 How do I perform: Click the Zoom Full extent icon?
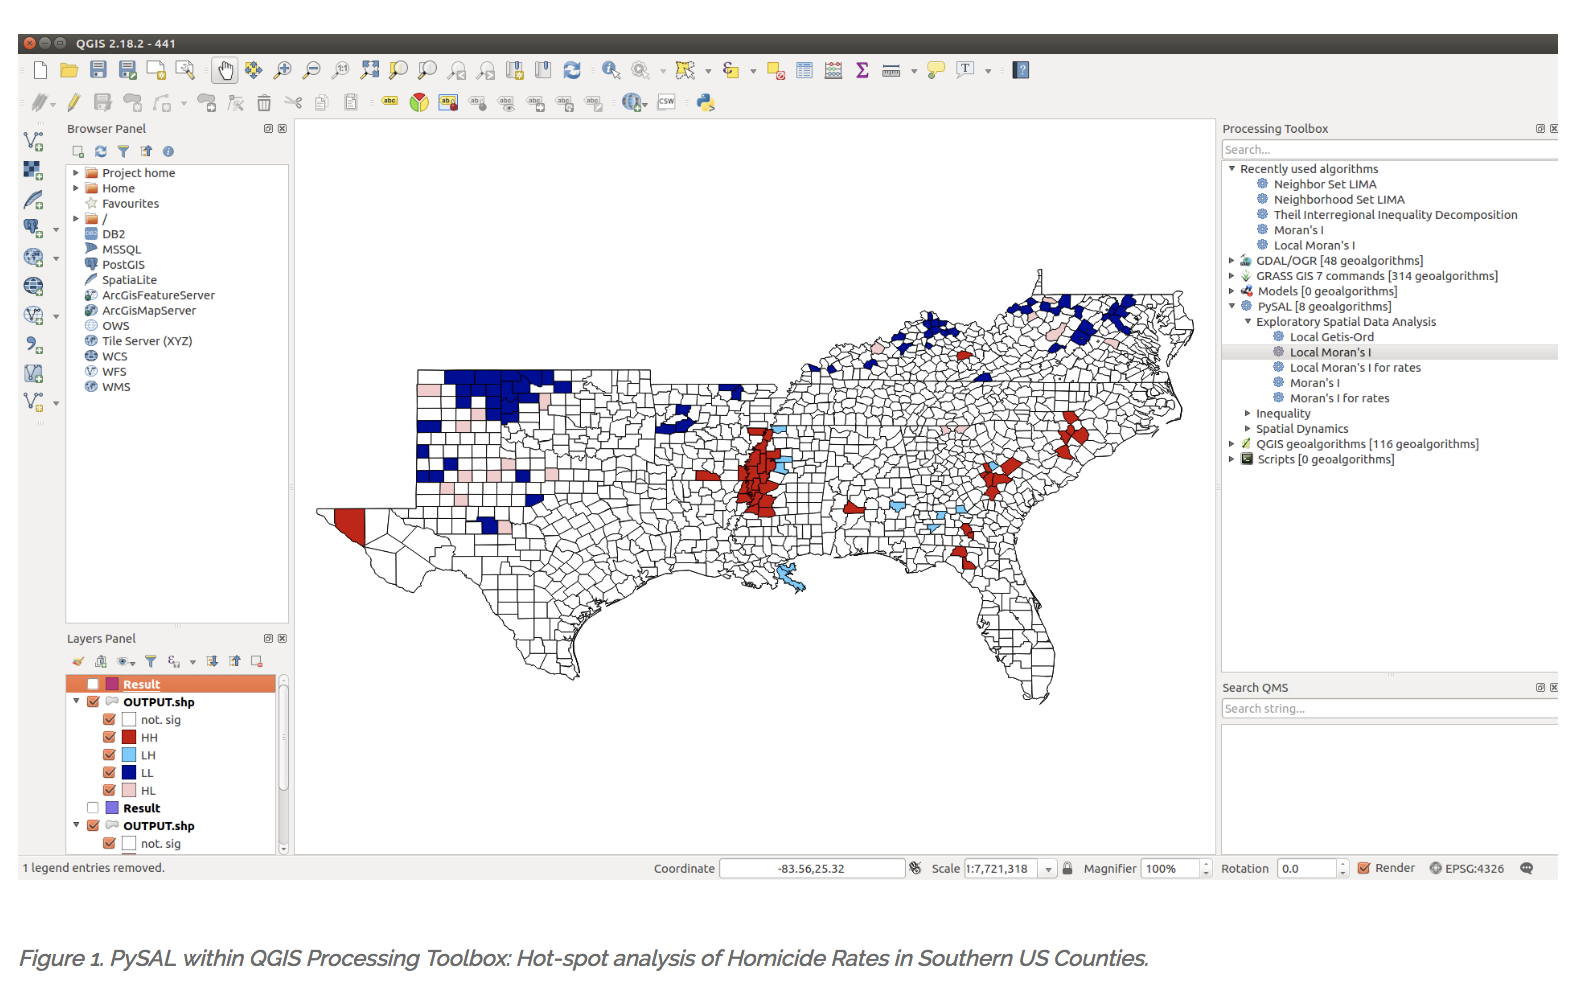tap(370, 70)
